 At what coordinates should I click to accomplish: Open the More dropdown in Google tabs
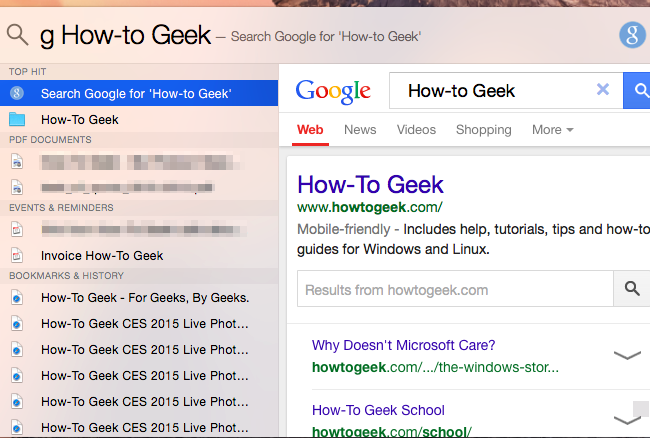coord(552,130)
